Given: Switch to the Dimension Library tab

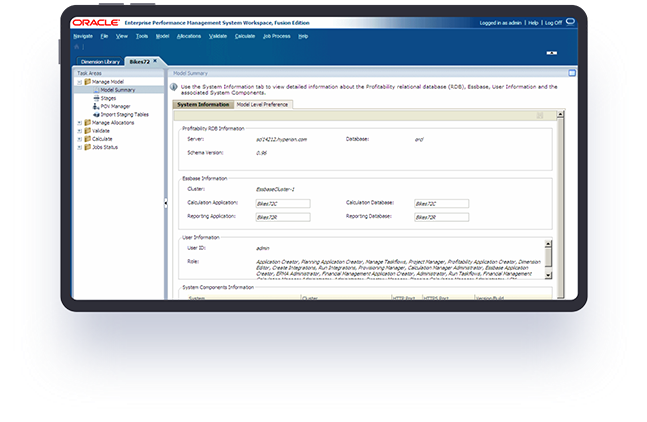Looking at the screenshot, I should click(x=100, y=61).
